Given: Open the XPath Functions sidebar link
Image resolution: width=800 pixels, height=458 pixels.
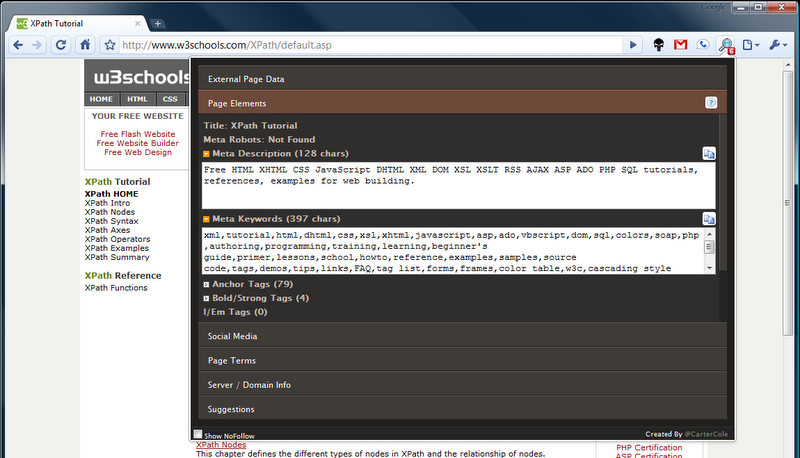Looking at the screenshot, I should tap(116, 288).
